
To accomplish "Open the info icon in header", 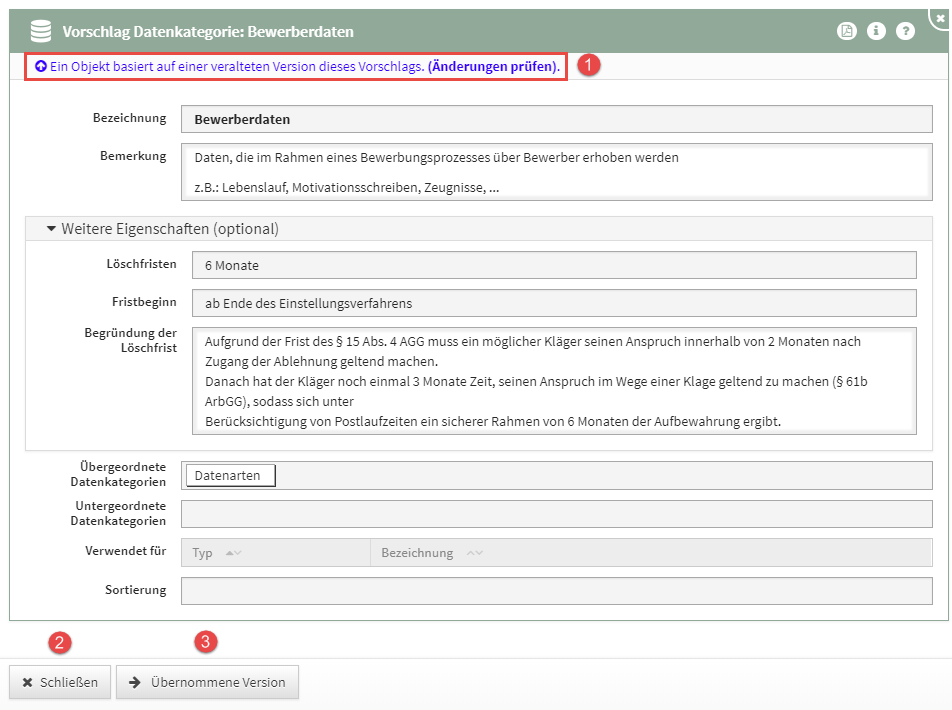I will (876, 31).
